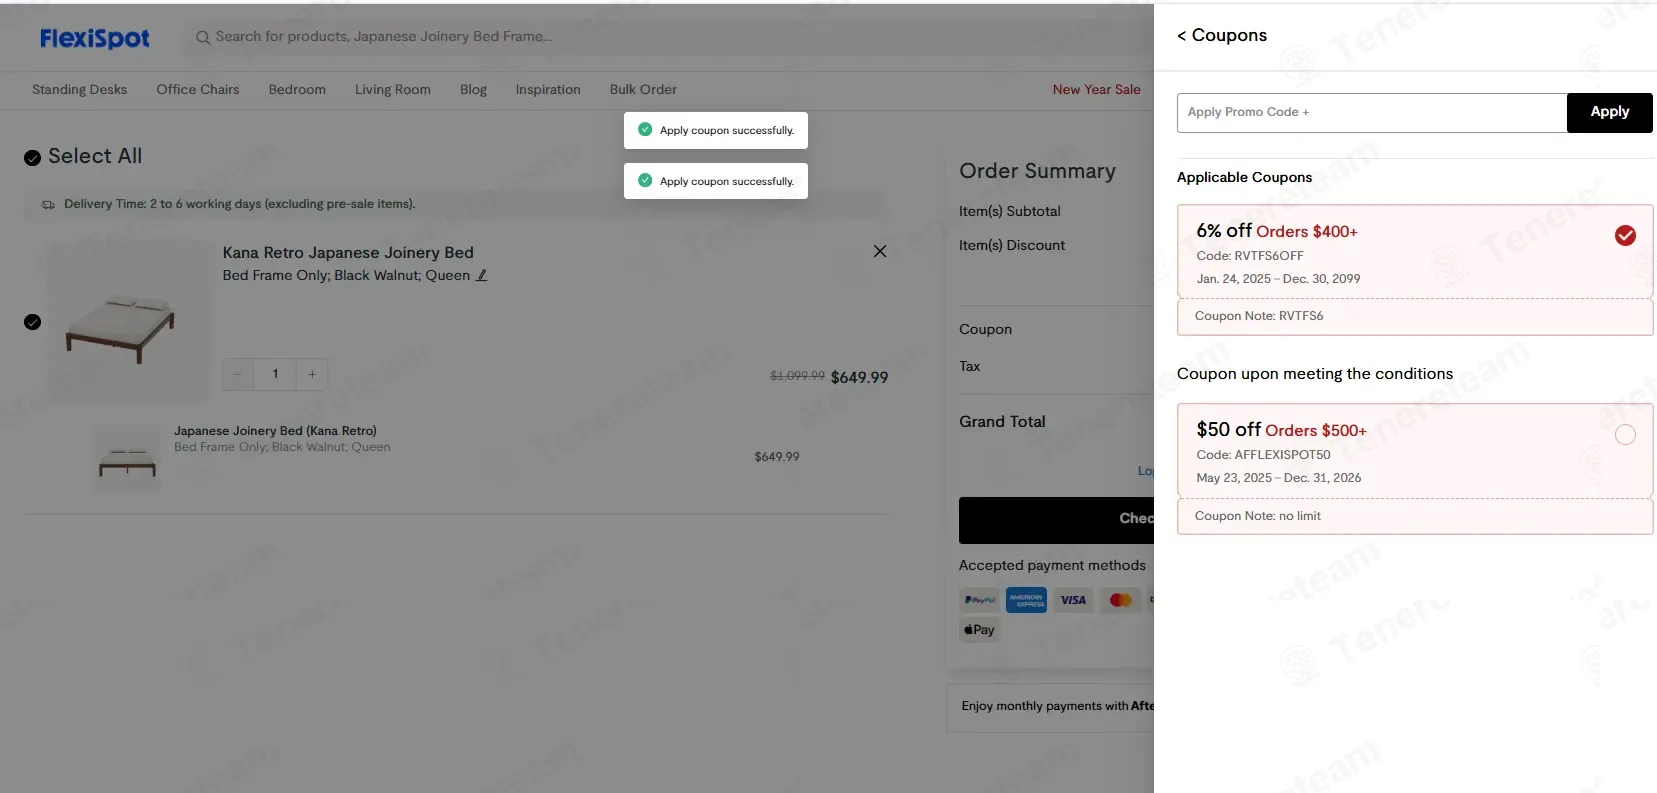The image size is (1657, 793).
Task: Click the Mastercard payment icon
Action: click(1120, 600)
